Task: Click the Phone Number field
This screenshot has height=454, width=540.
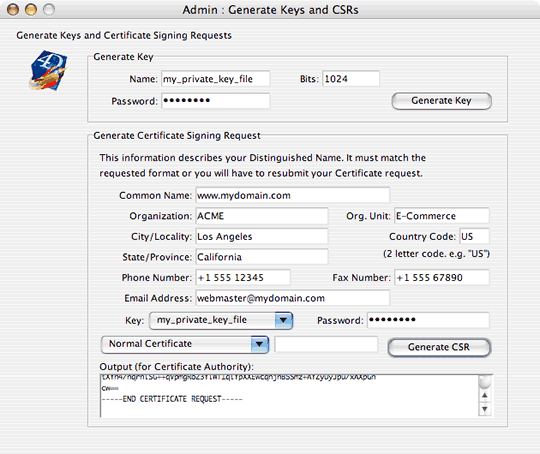Action: [x=243, y=277]
